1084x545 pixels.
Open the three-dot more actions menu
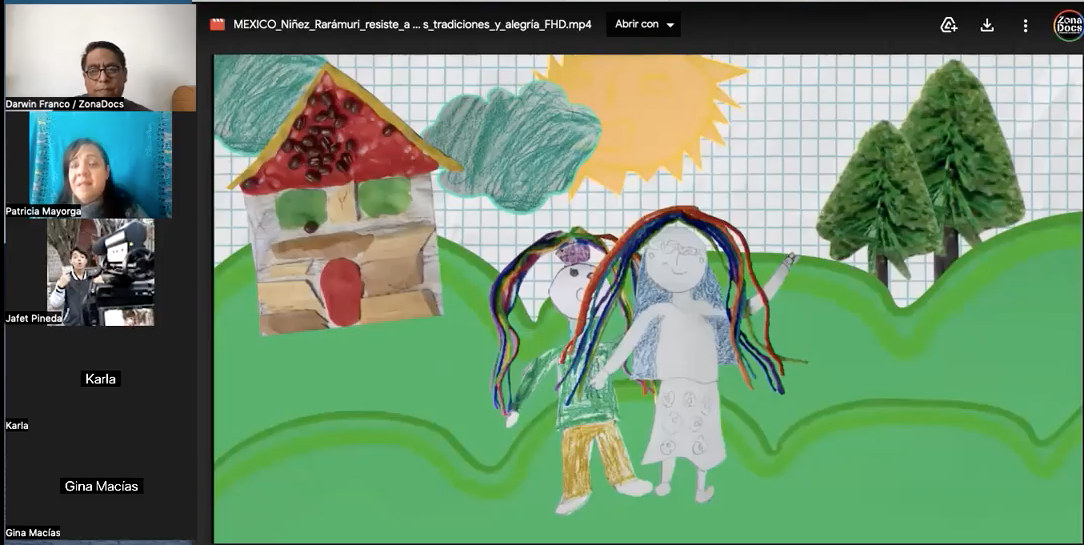(x=1025, y=25)
